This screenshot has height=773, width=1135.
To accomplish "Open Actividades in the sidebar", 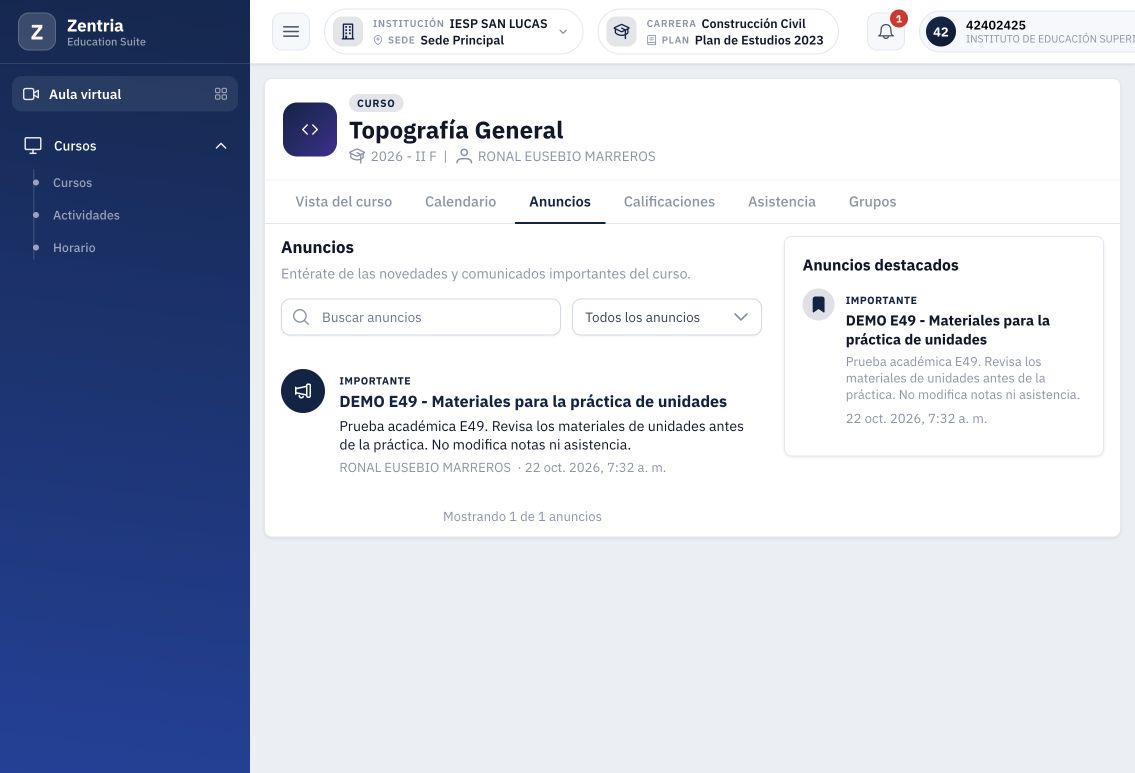I will click(86, 215).
